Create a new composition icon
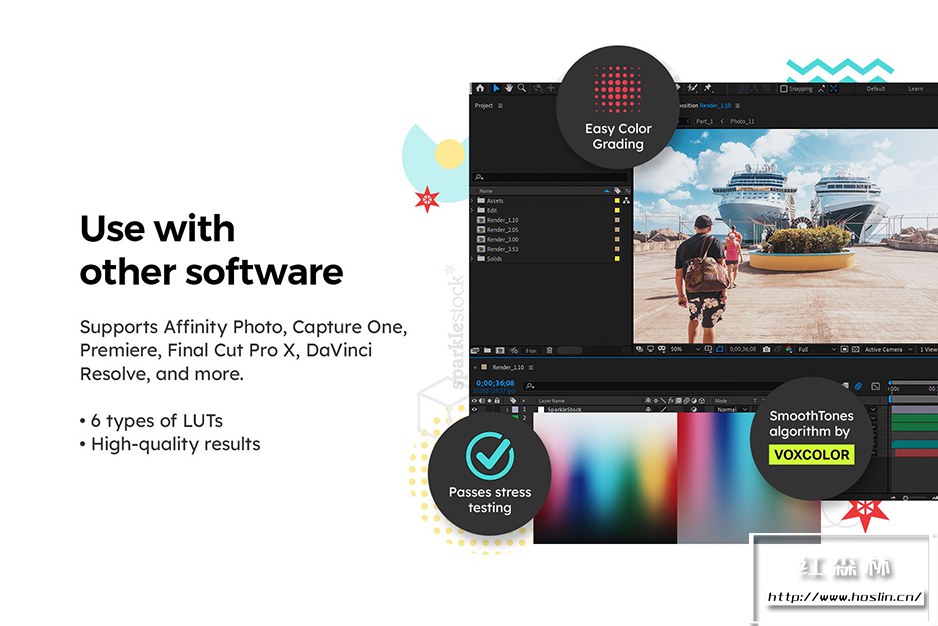Viewport: 938px width, 626px height. point(500,350)
